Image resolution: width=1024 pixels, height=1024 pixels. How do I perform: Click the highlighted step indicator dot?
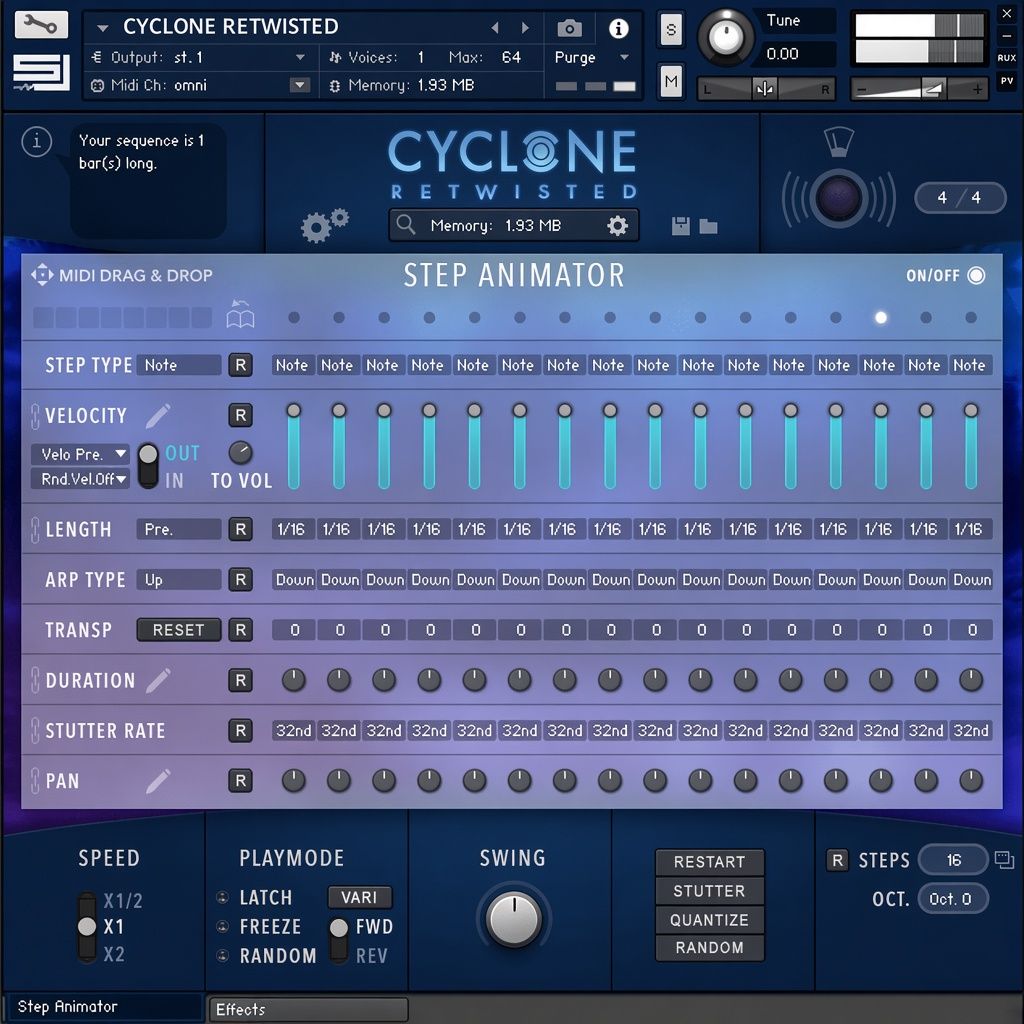click(880, 317)
